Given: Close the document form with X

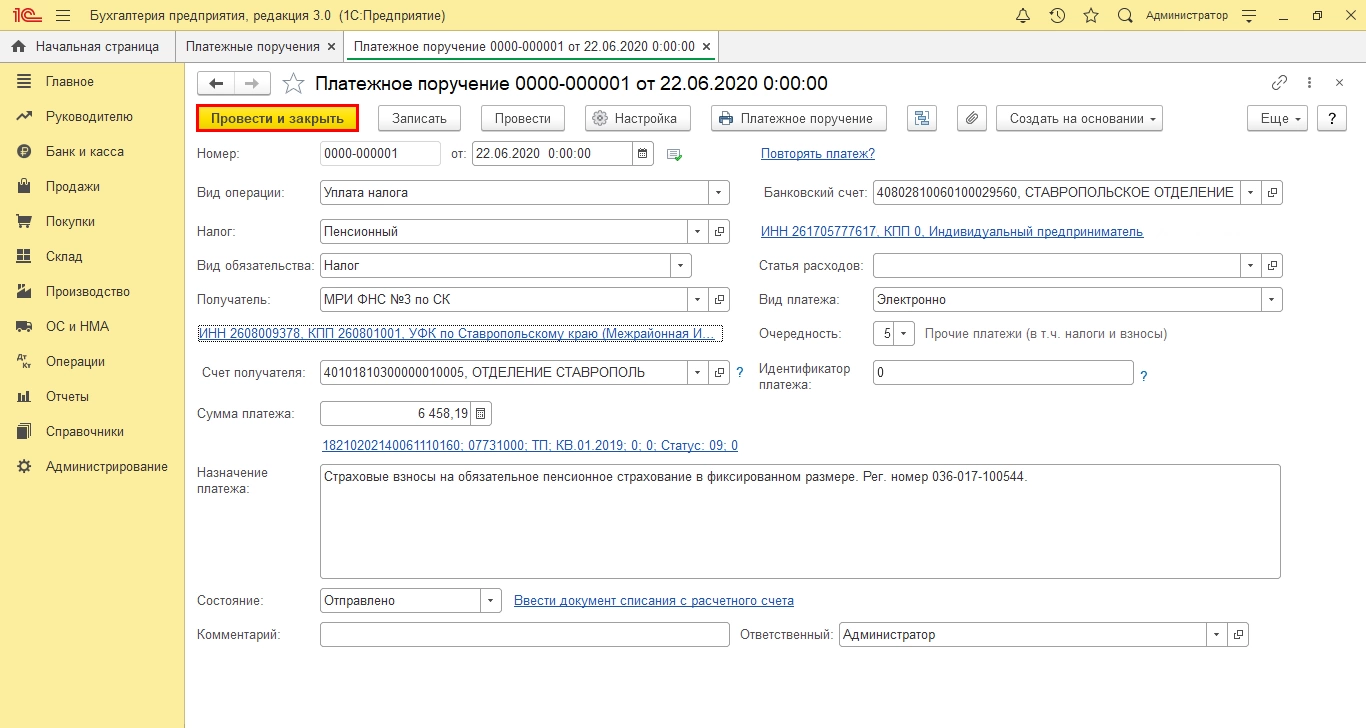Looking at the screenshot, I should click(x=1340, y=83).
